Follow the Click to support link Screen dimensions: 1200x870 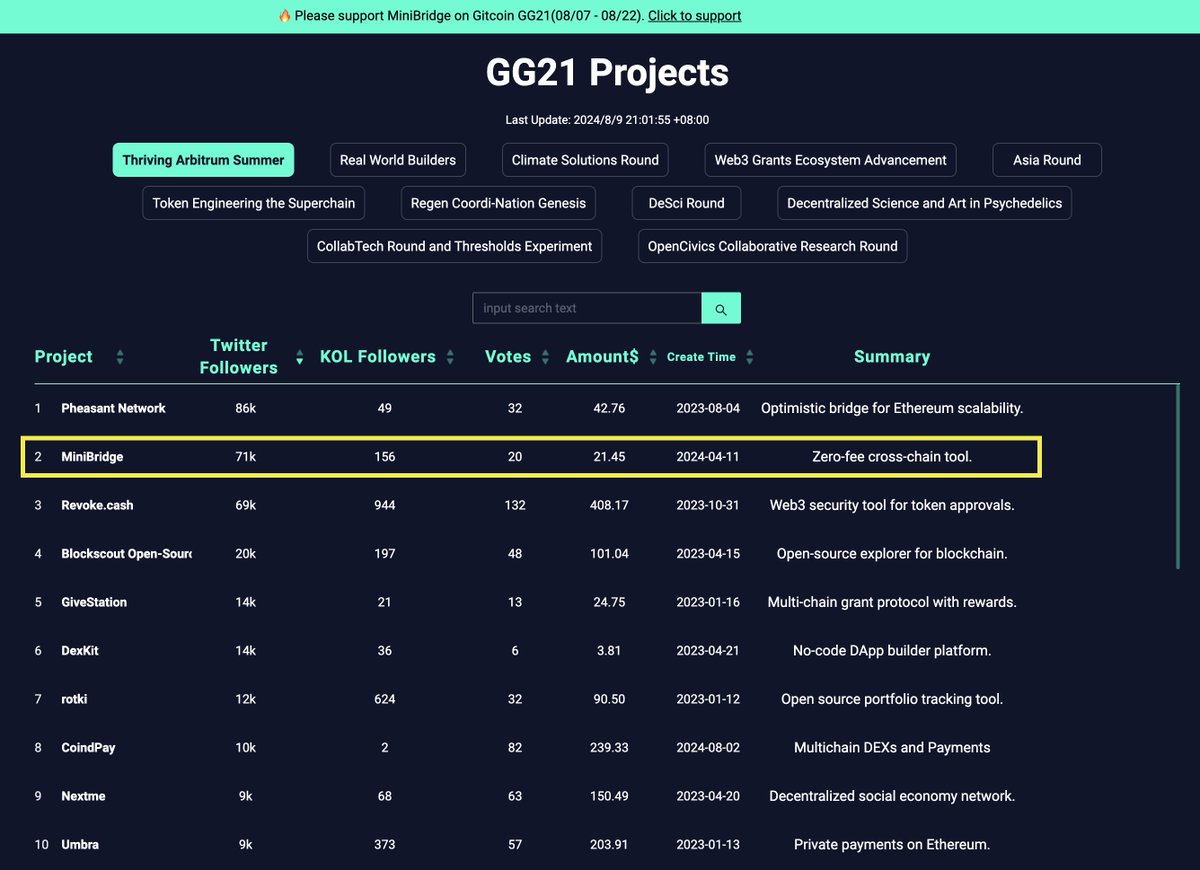694,16
